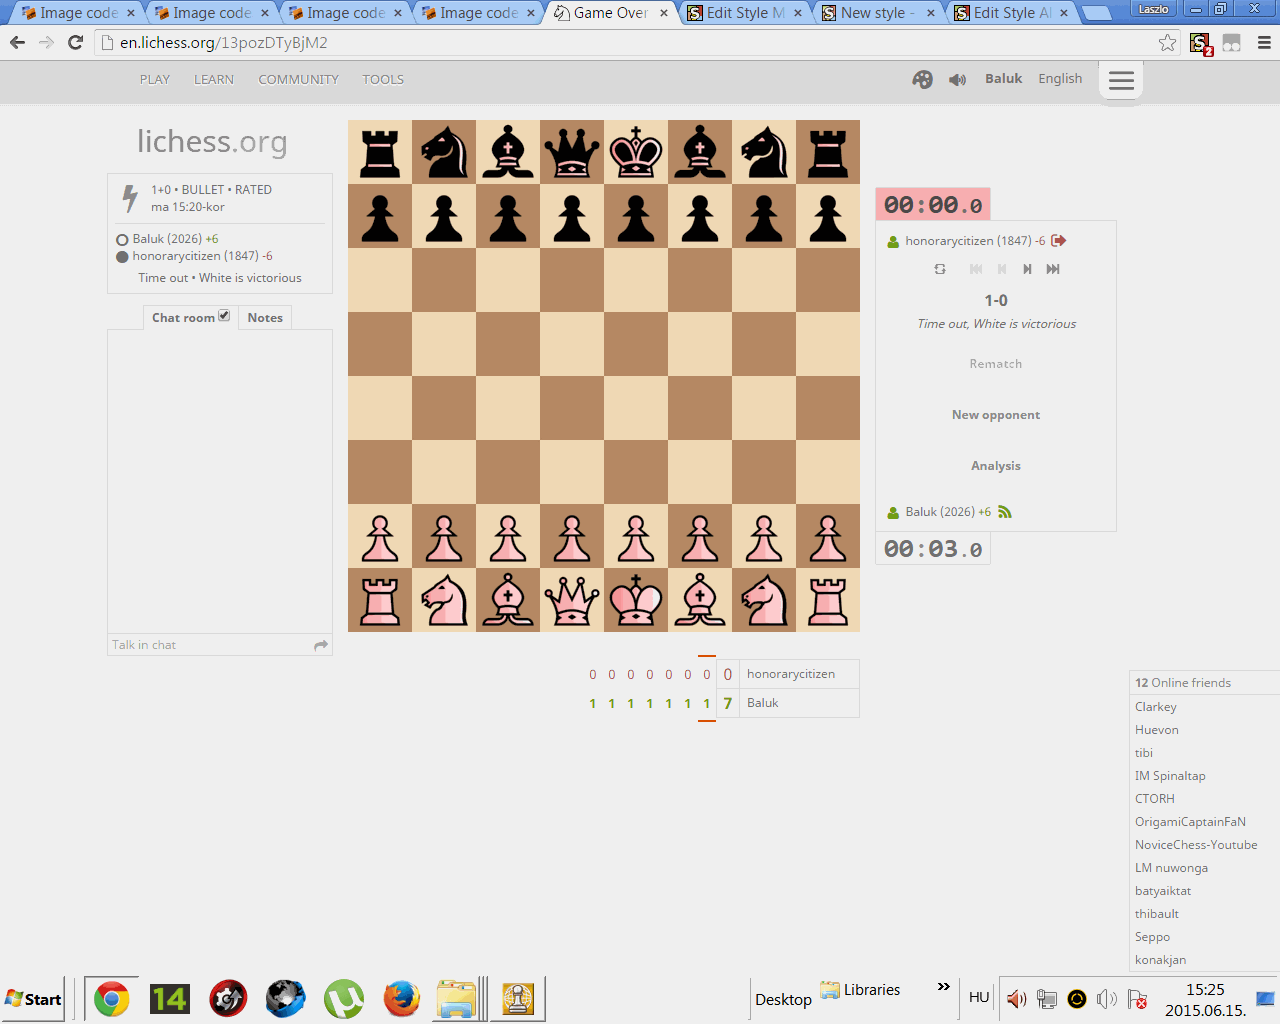Switch to the New style browser tab

[878, 13]
